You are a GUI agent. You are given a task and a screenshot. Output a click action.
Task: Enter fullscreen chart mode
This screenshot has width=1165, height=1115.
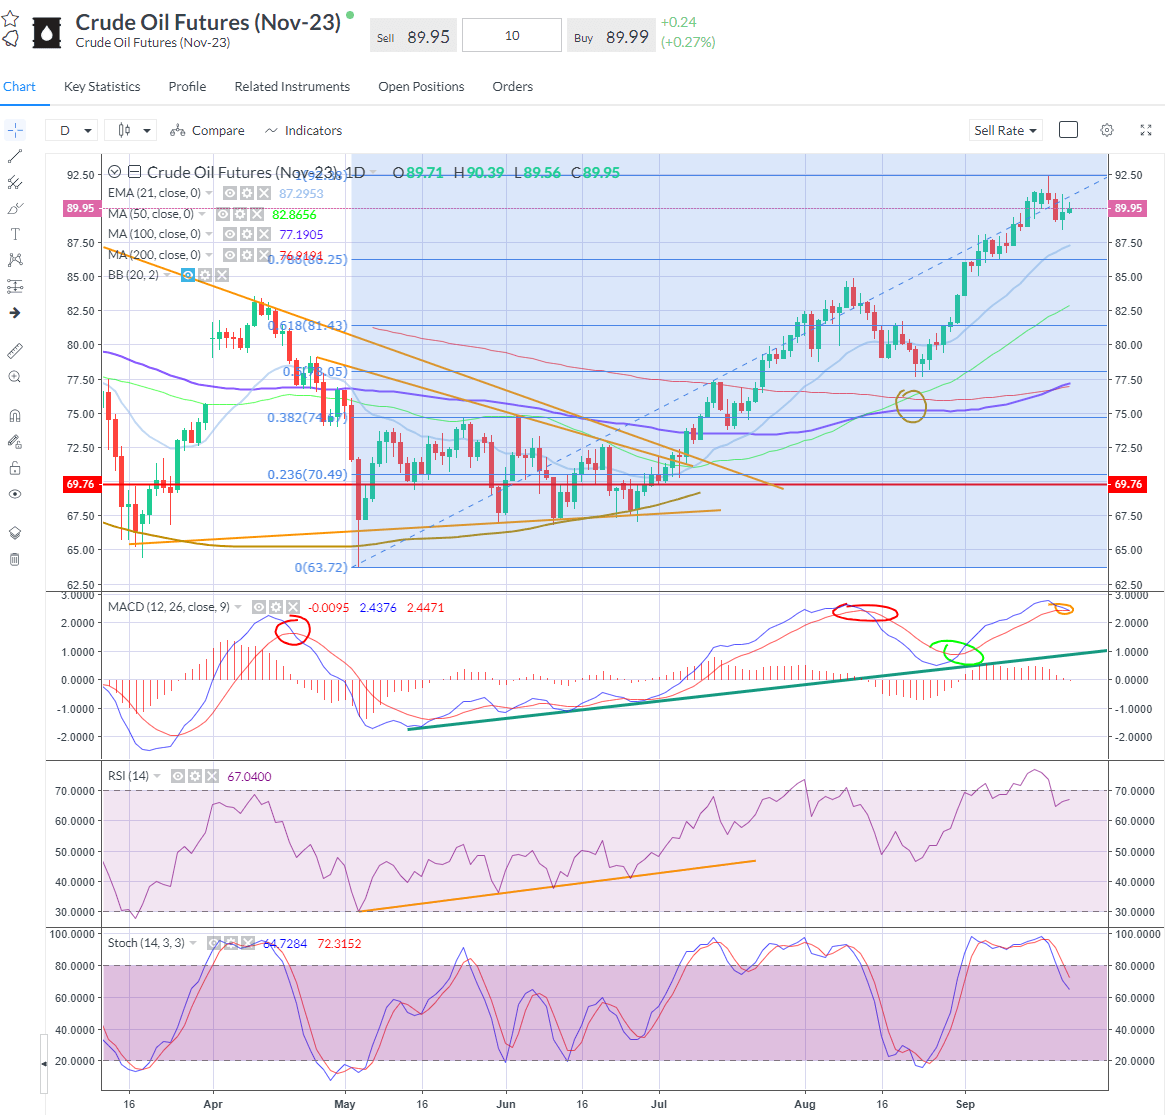1146,130
